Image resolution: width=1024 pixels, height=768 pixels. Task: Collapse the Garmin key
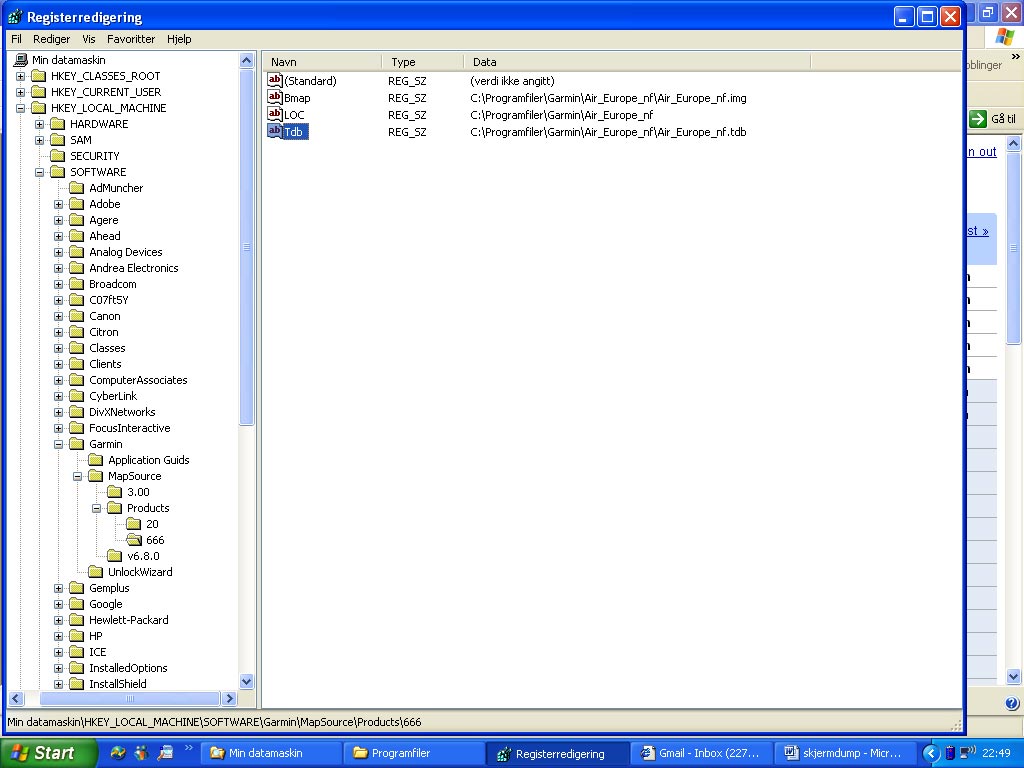pyautogui.click(x=58, y=444)
